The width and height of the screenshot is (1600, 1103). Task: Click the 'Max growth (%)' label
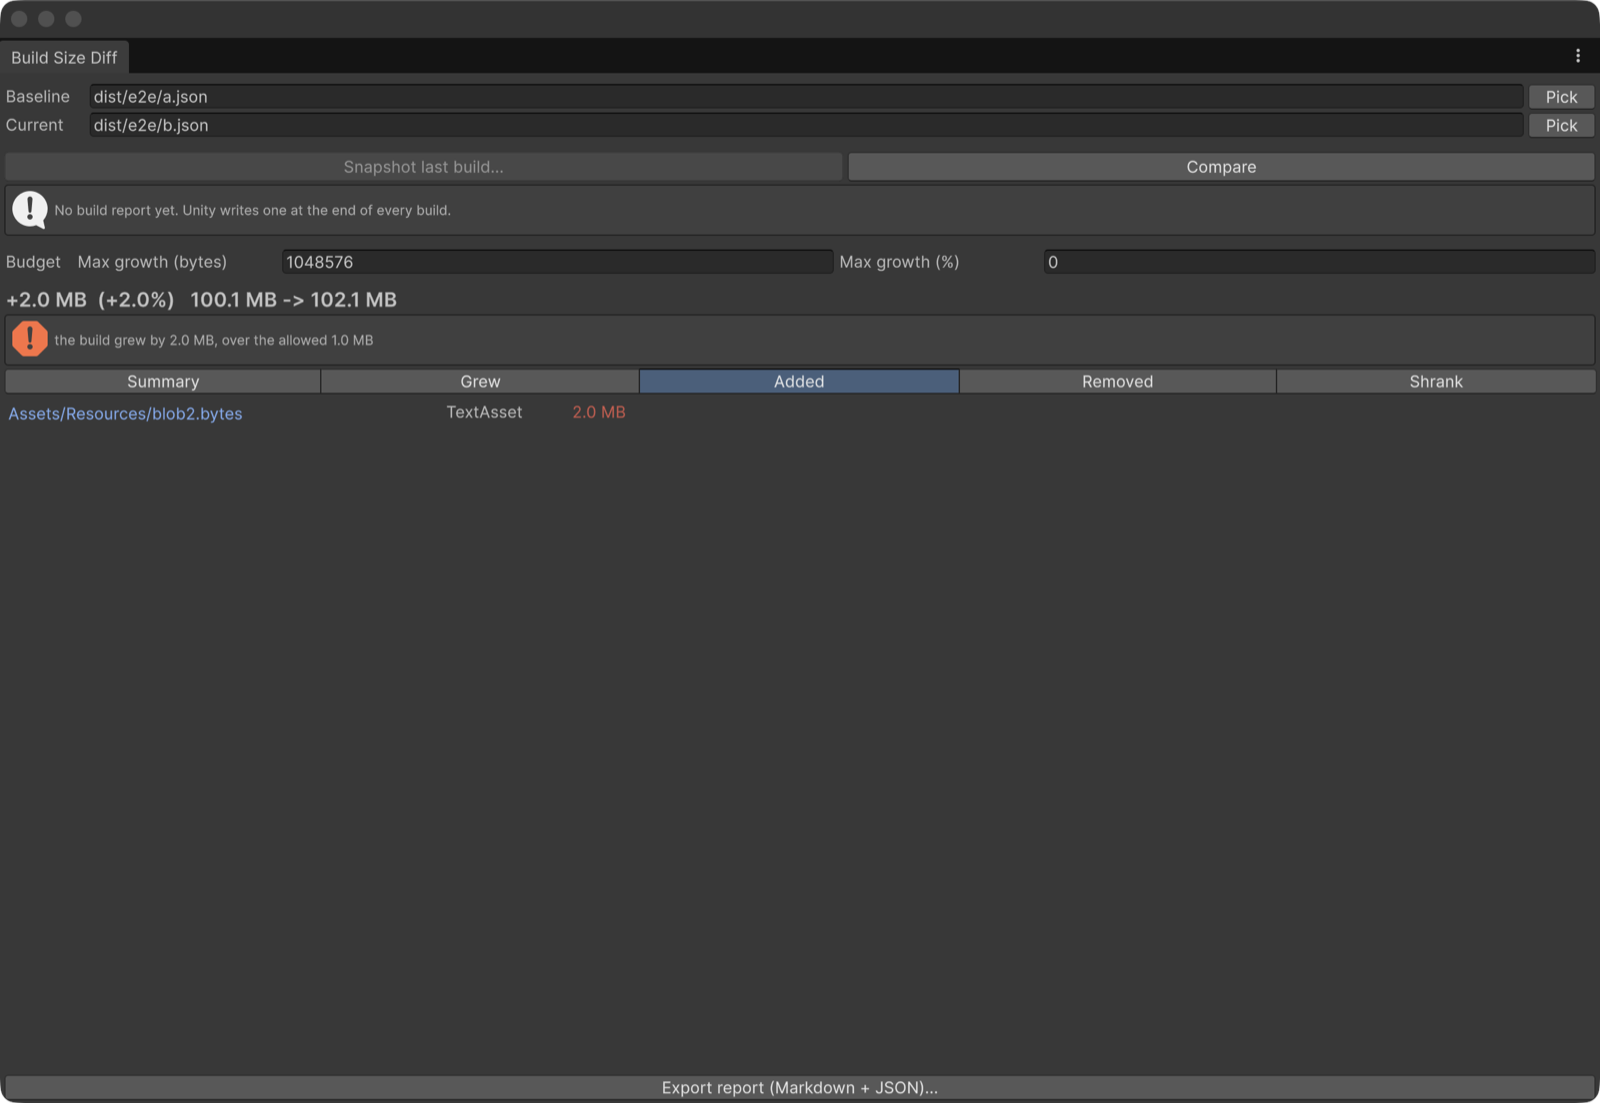899,262
